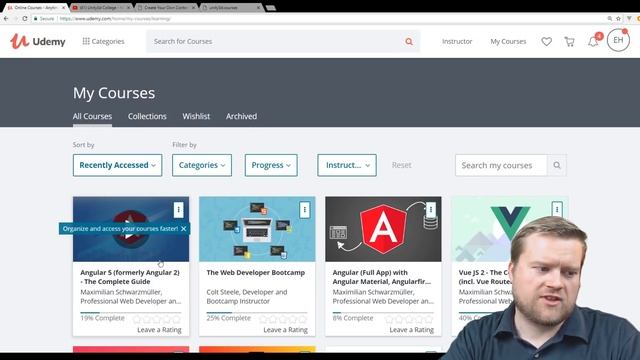
Task: Leave a Rating on Angular 5 course
Action: click(x=159, y=330)
